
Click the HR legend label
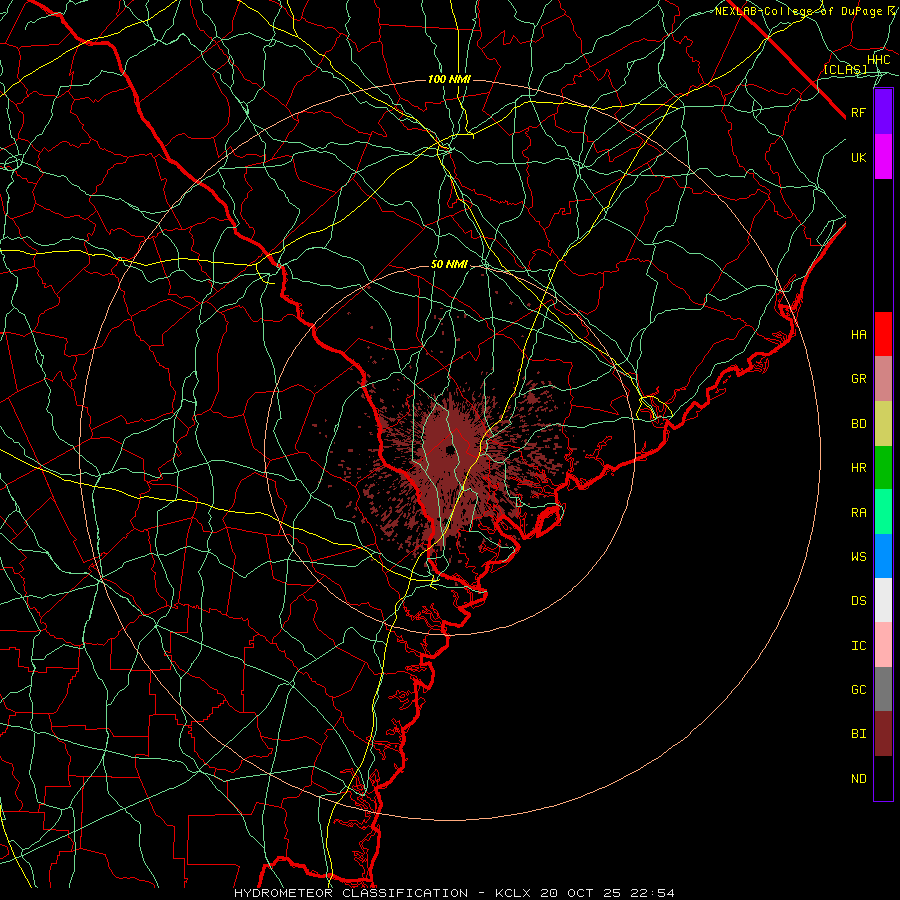pos(859,468)
